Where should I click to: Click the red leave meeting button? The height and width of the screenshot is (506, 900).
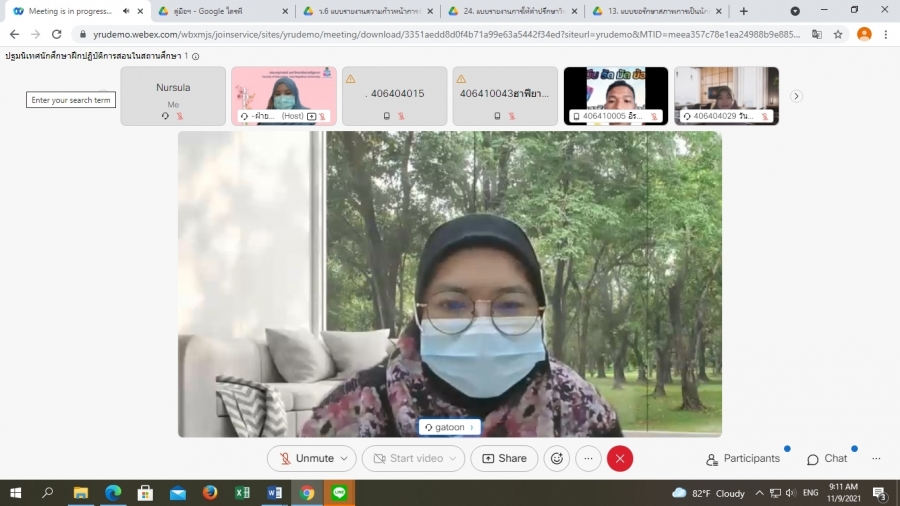(x=620, y=458)
